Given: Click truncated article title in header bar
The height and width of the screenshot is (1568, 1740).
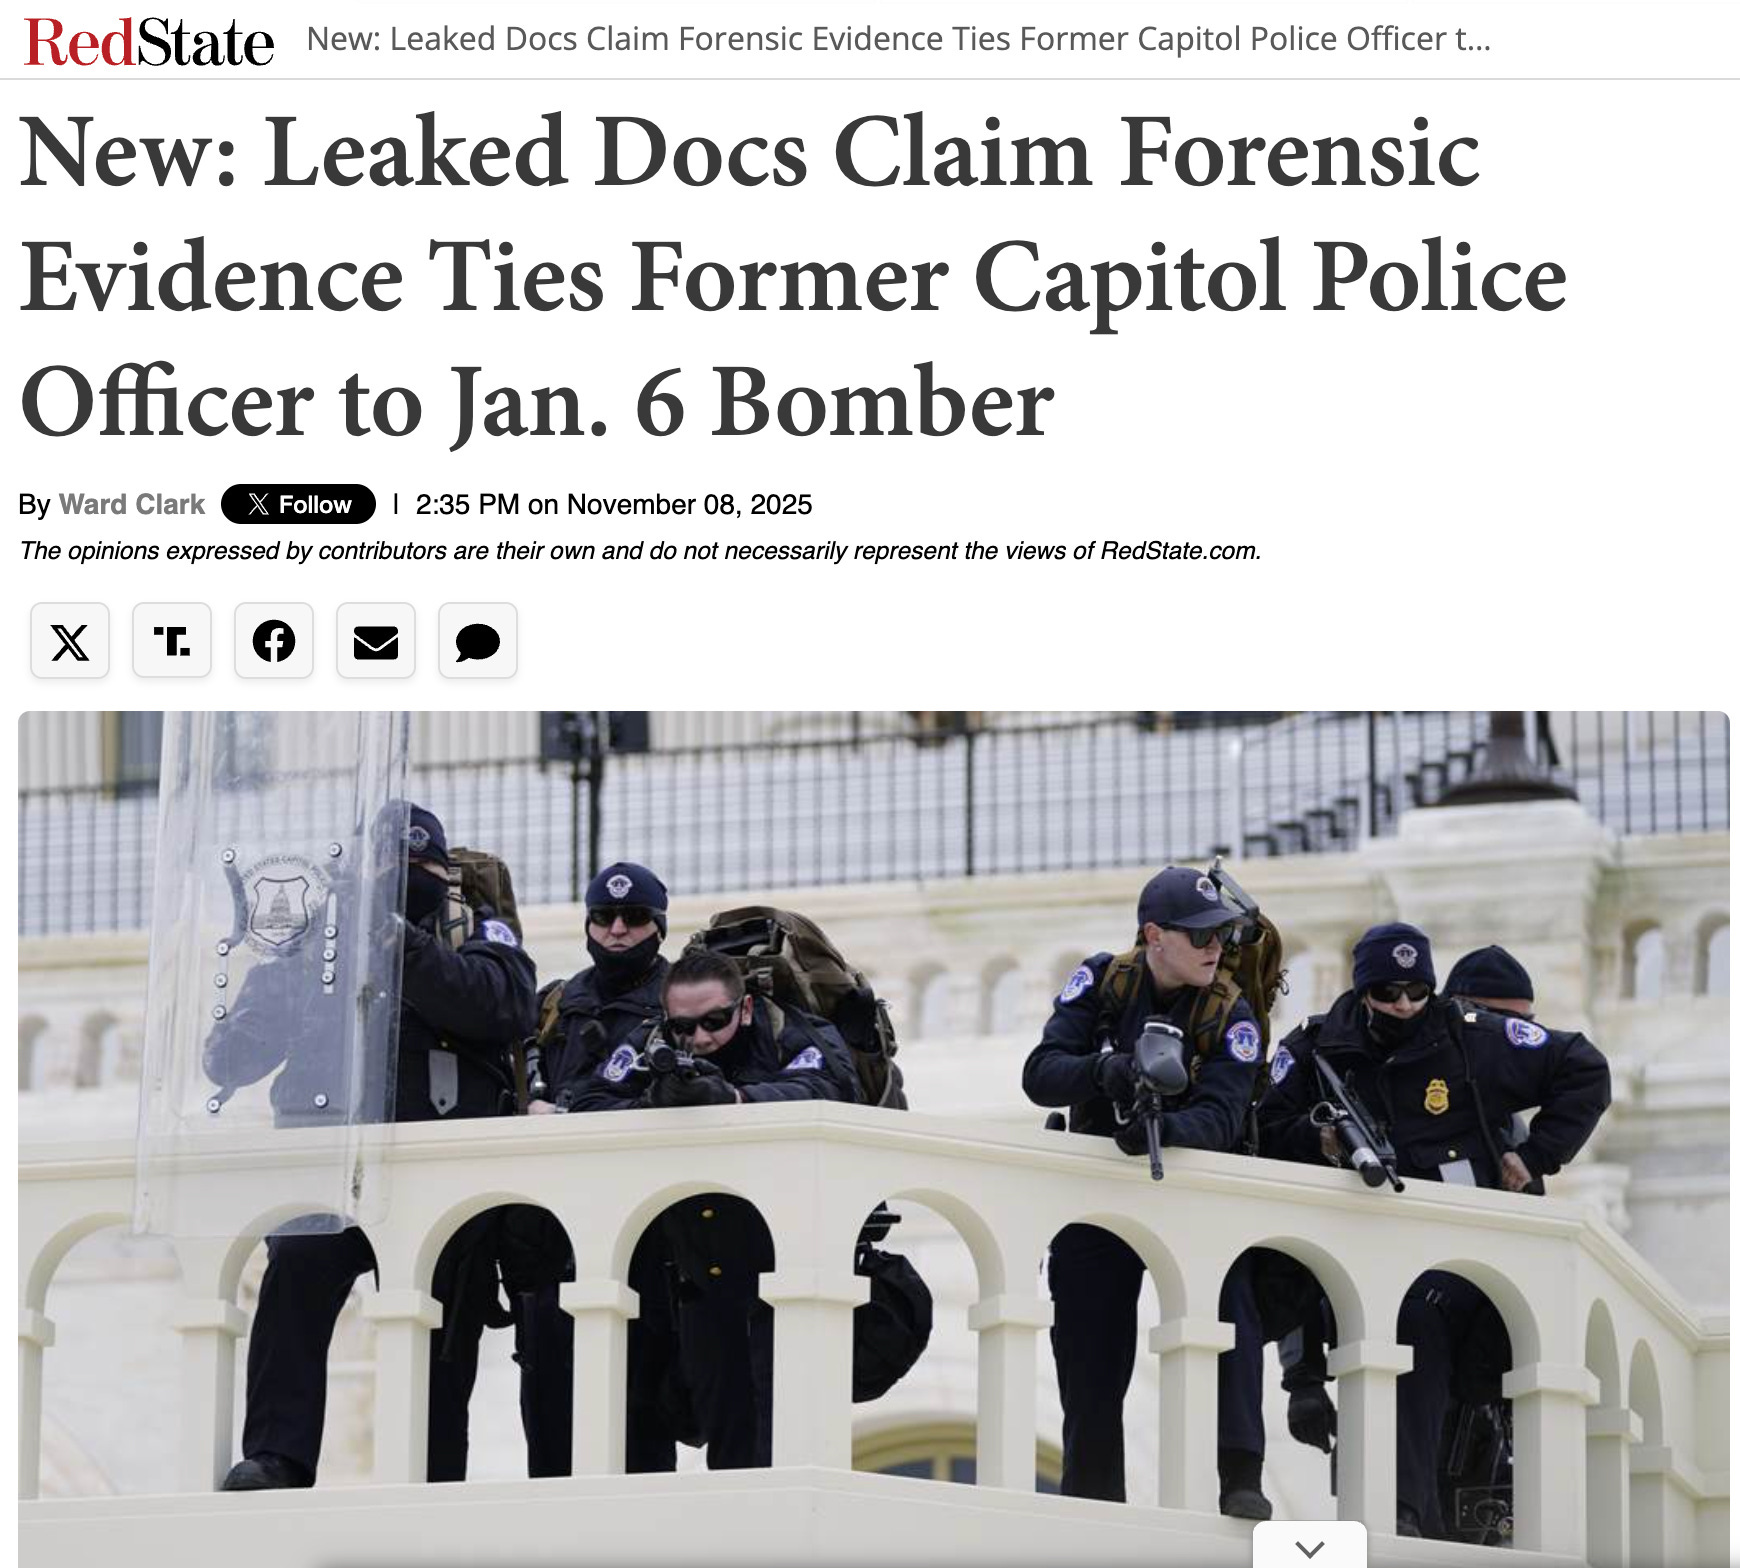Looking at the screenshot, I should click(x=898, y=39).
